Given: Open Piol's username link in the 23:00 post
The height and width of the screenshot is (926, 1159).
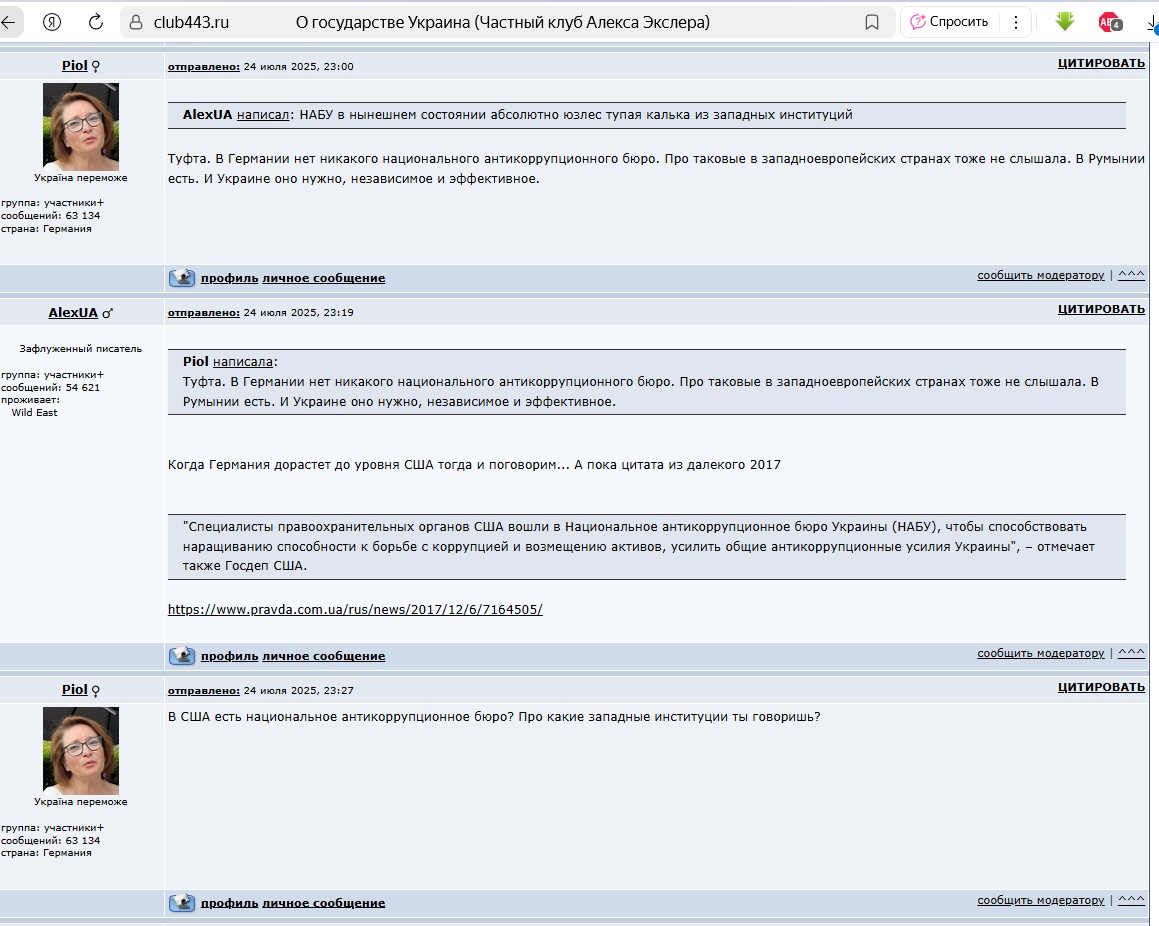Looking at the screenshot, I should click(75, 66).
